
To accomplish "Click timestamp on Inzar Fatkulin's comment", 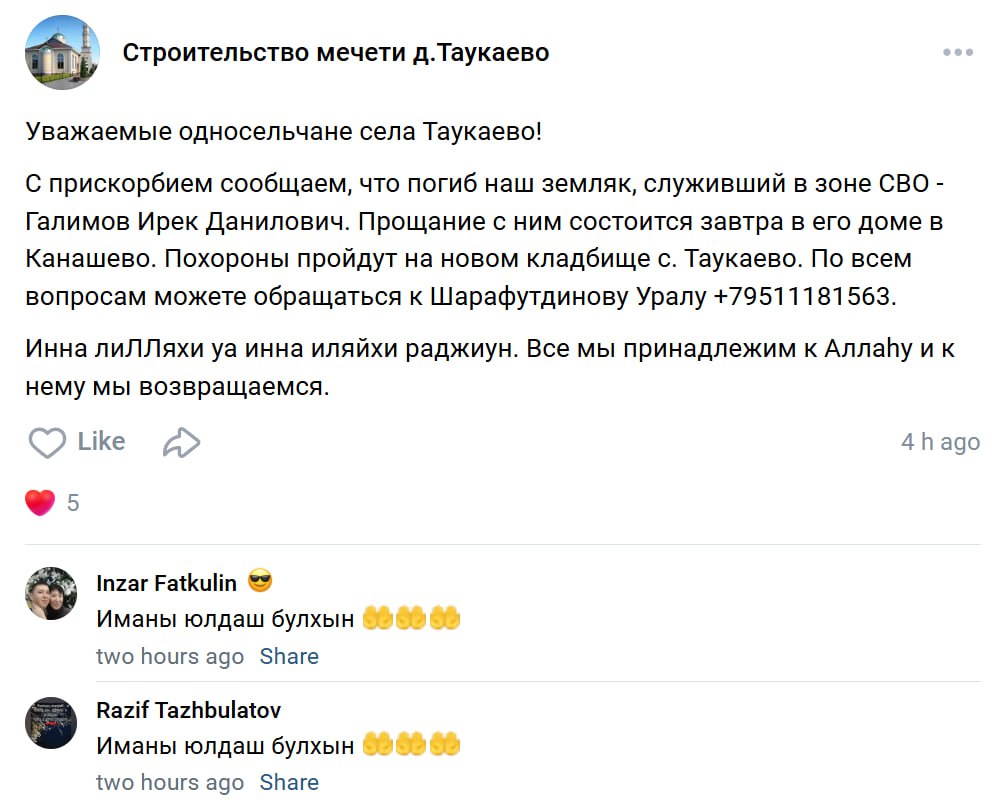I will point(170,657).
